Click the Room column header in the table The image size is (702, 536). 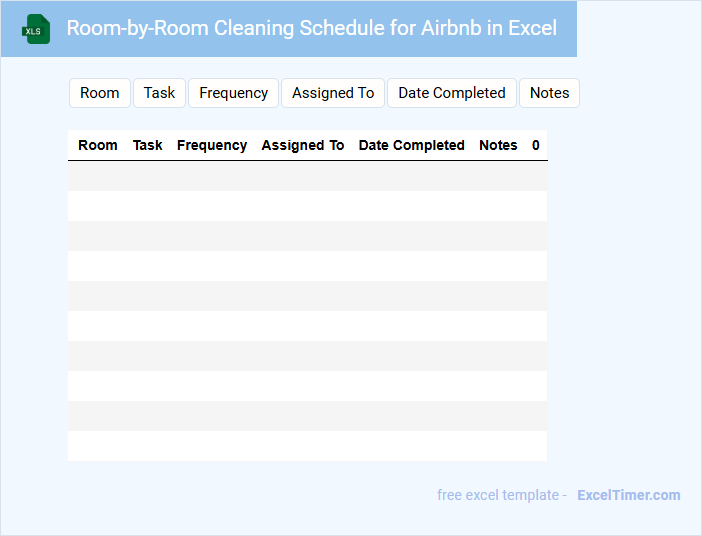click(98, 145)
